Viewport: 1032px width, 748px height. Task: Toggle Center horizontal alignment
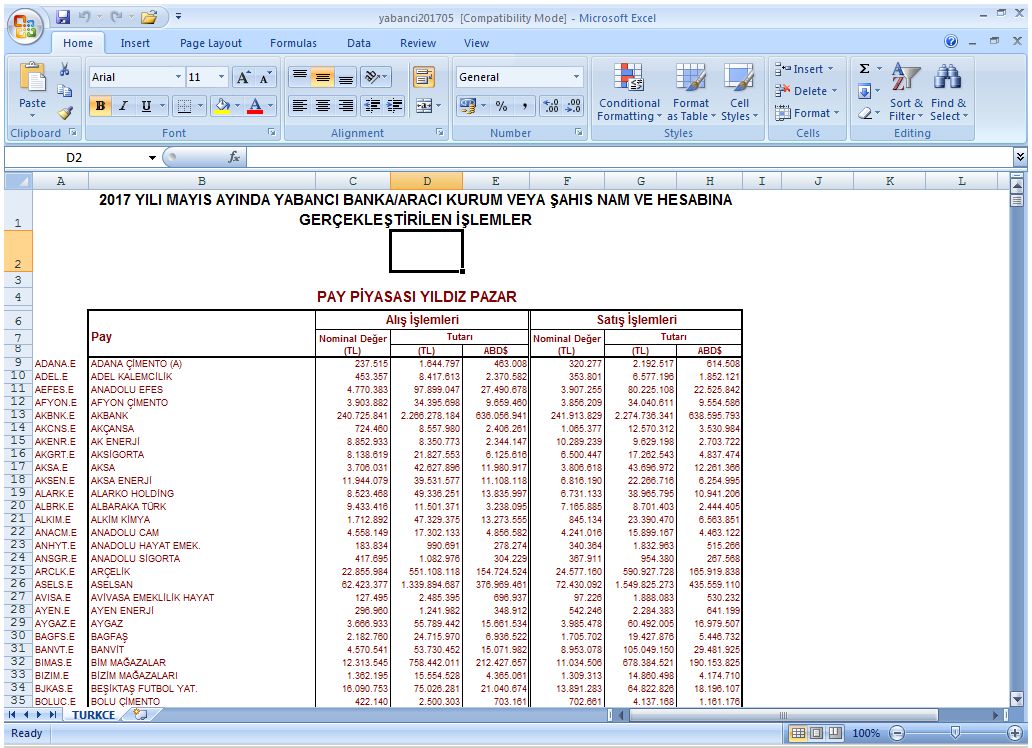pos(322,105)
